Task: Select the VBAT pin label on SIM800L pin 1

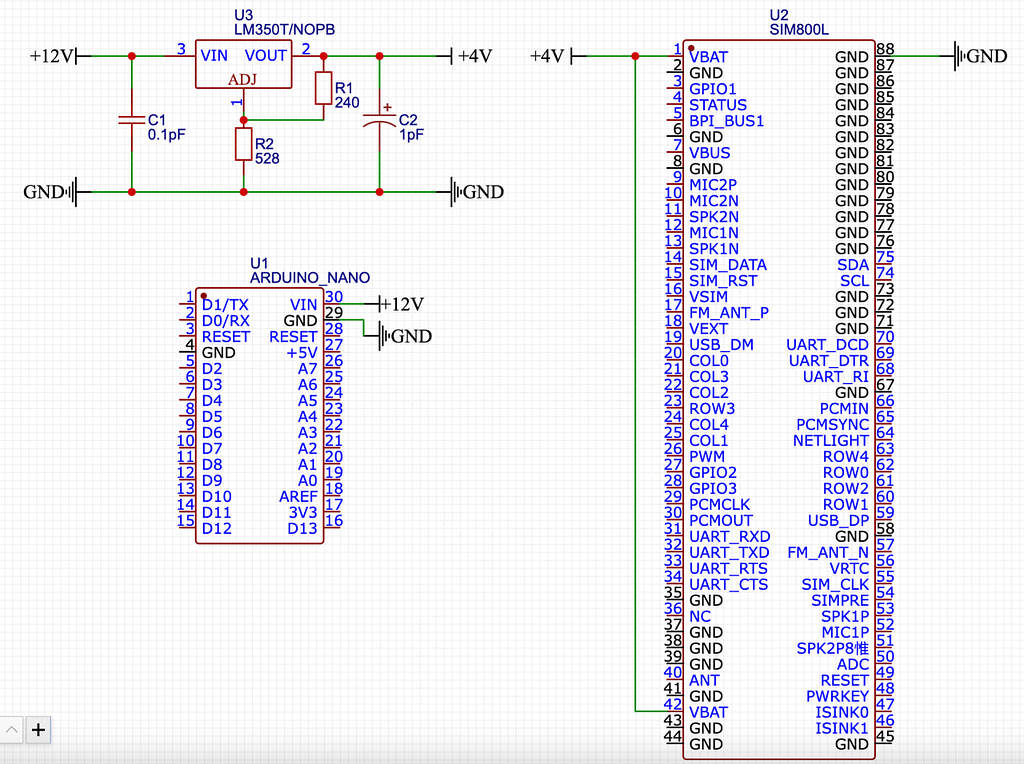Action: click(x=708, y=57)
